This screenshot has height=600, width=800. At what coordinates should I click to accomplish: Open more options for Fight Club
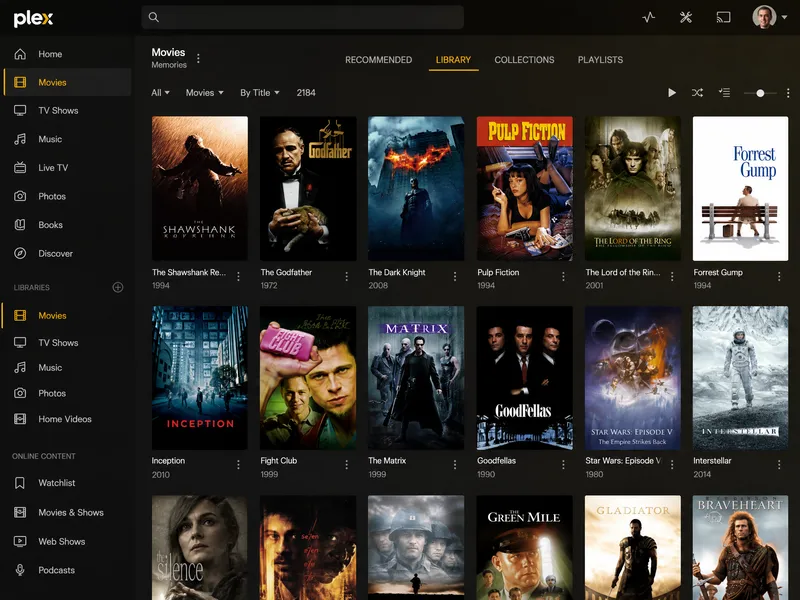click(346, 465)
